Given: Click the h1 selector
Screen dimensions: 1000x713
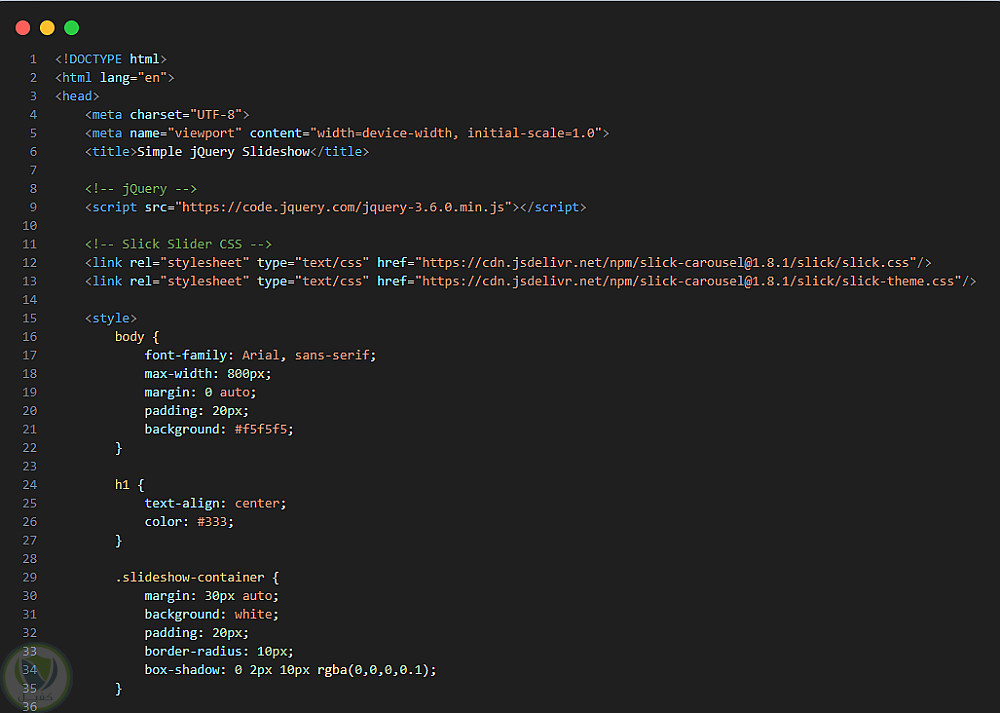Looking at the screenshot, I should 122,485.
